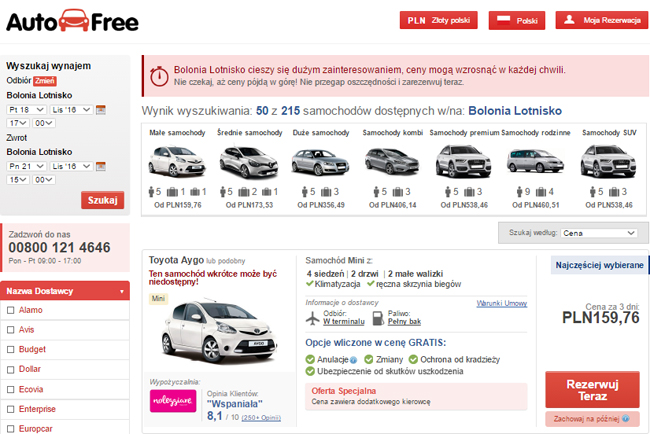Open the pickup day Pt 18 dropdown
Image resolution: width=650 pixels, height=434 pixels.
[x=26, y=110]
